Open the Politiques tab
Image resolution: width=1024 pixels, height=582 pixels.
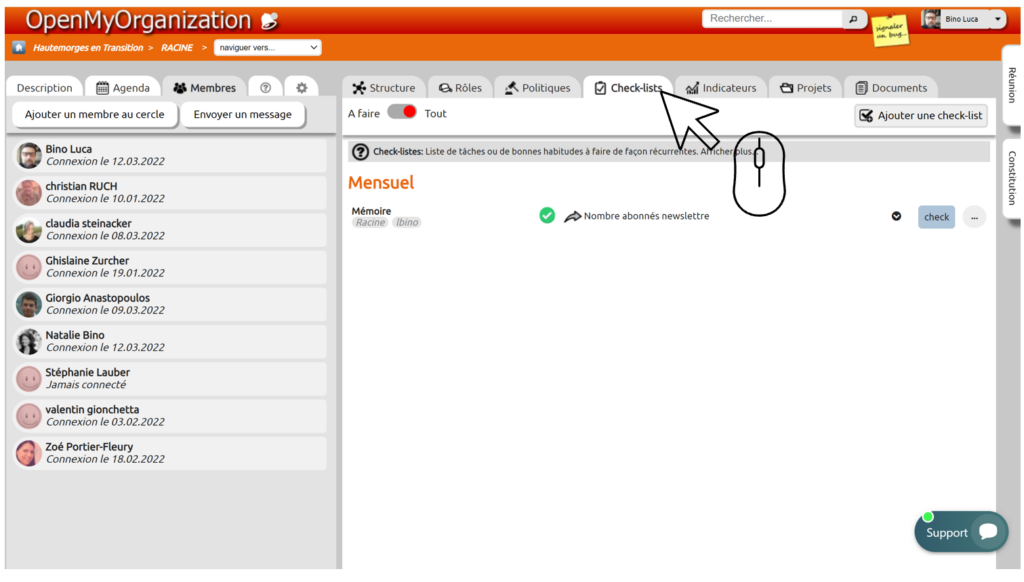(537, 88)
